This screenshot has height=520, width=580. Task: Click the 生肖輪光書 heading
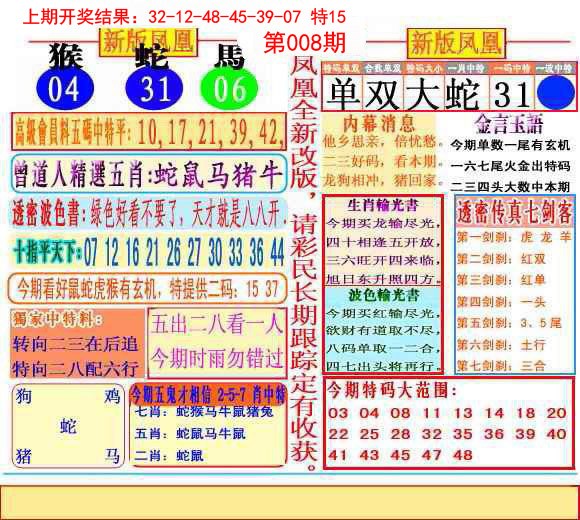(382, 205)
